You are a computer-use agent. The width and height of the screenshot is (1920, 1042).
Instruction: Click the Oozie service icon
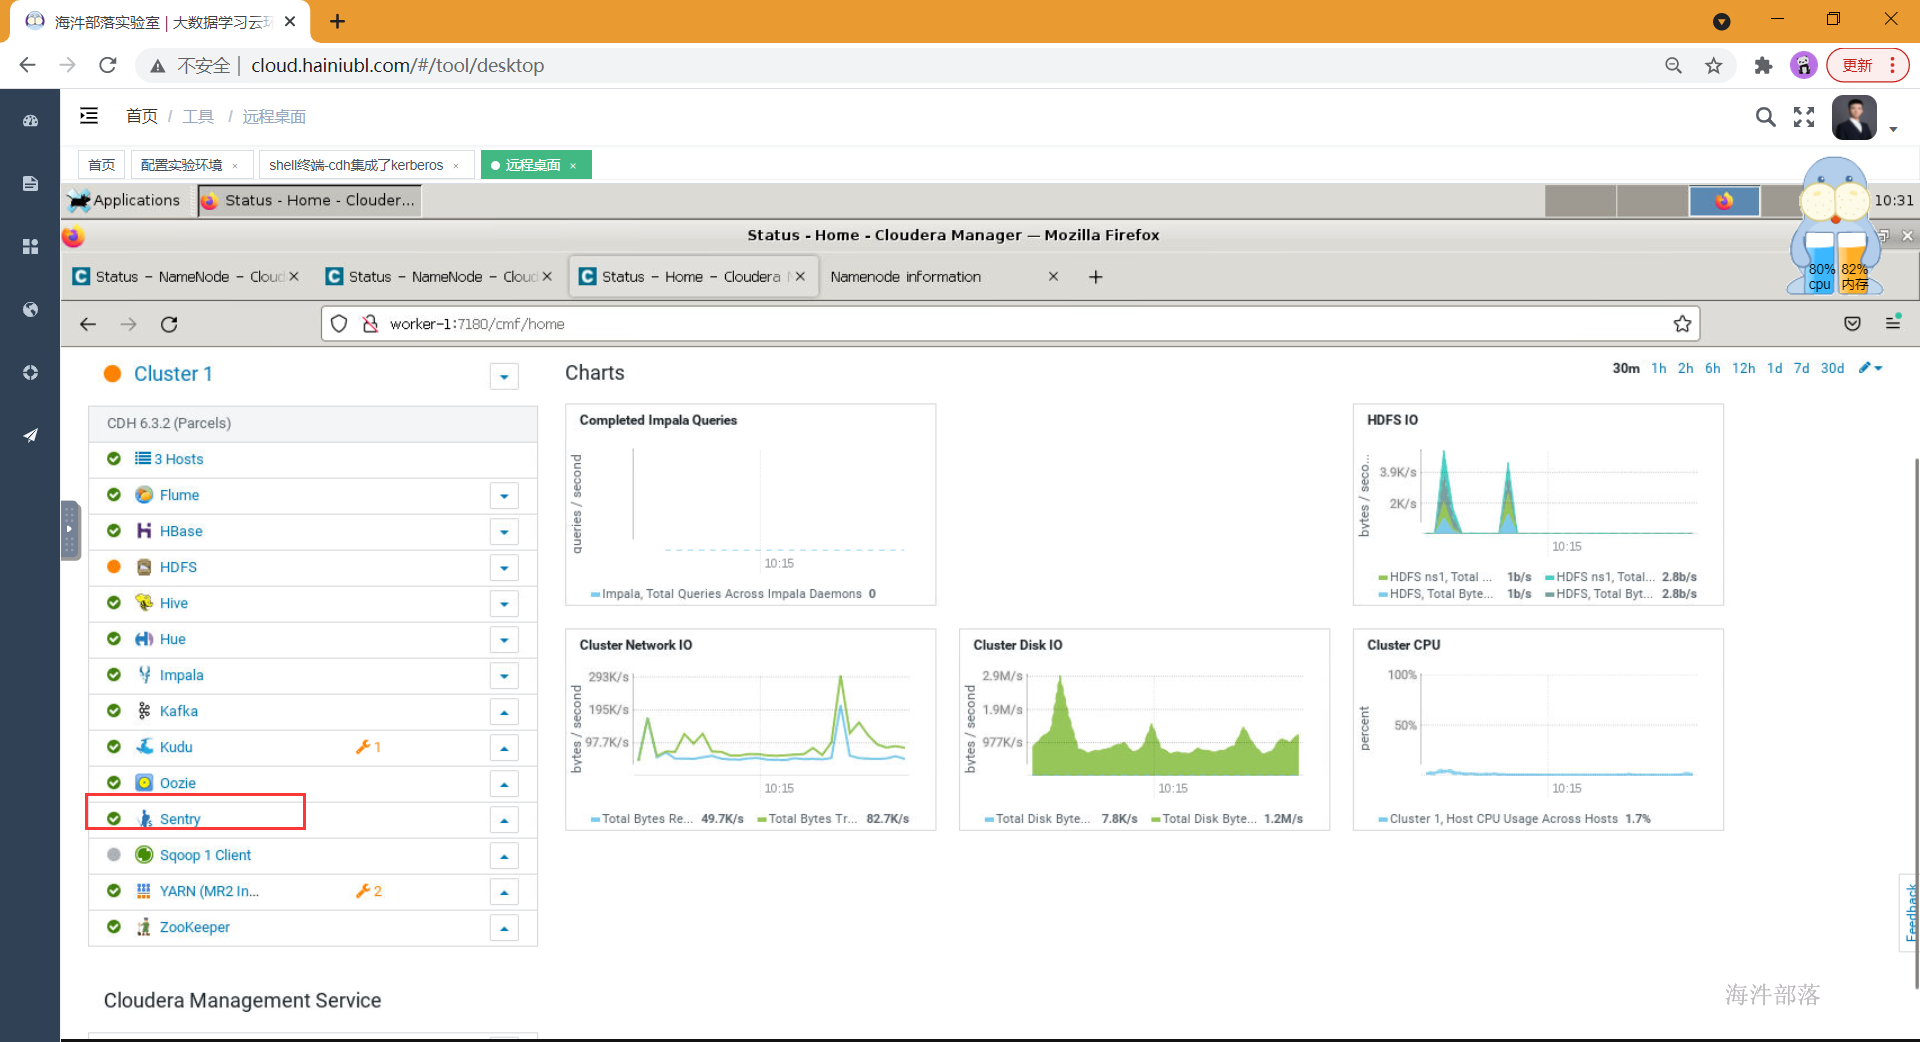[x=144, y=783]
